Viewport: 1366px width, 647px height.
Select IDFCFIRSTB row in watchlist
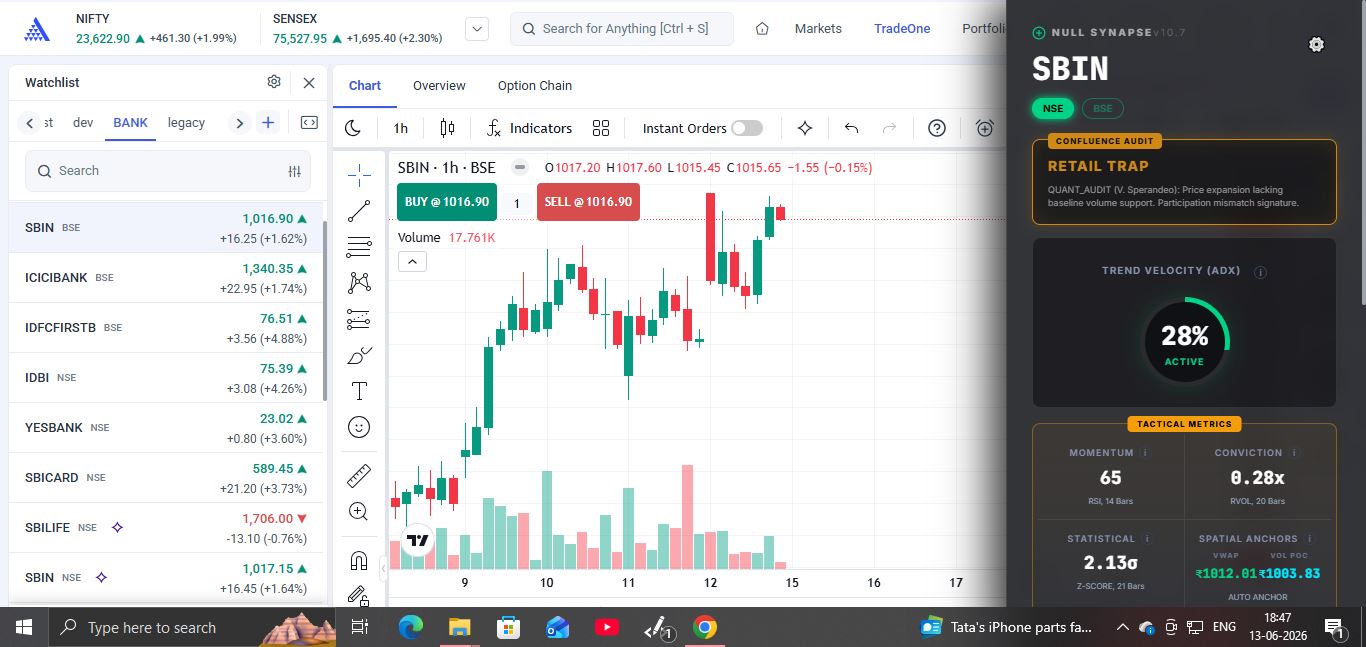tap(166, 328)
